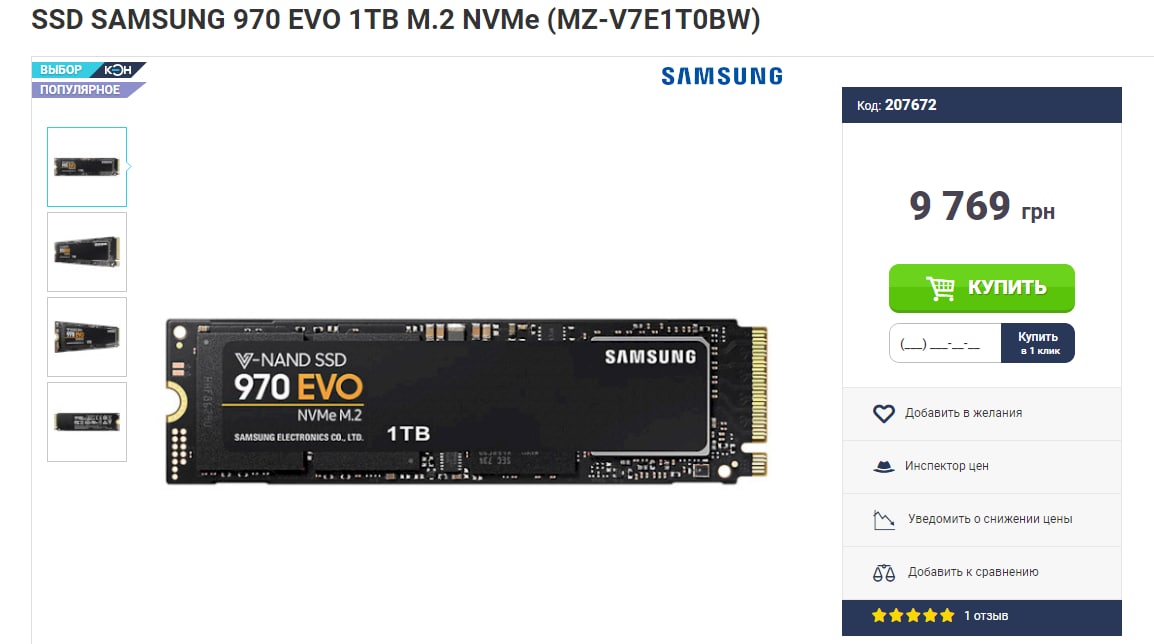Click Уведомить о снижении цены link
This screenshot has height=644, width=1154.
point(990,519)
